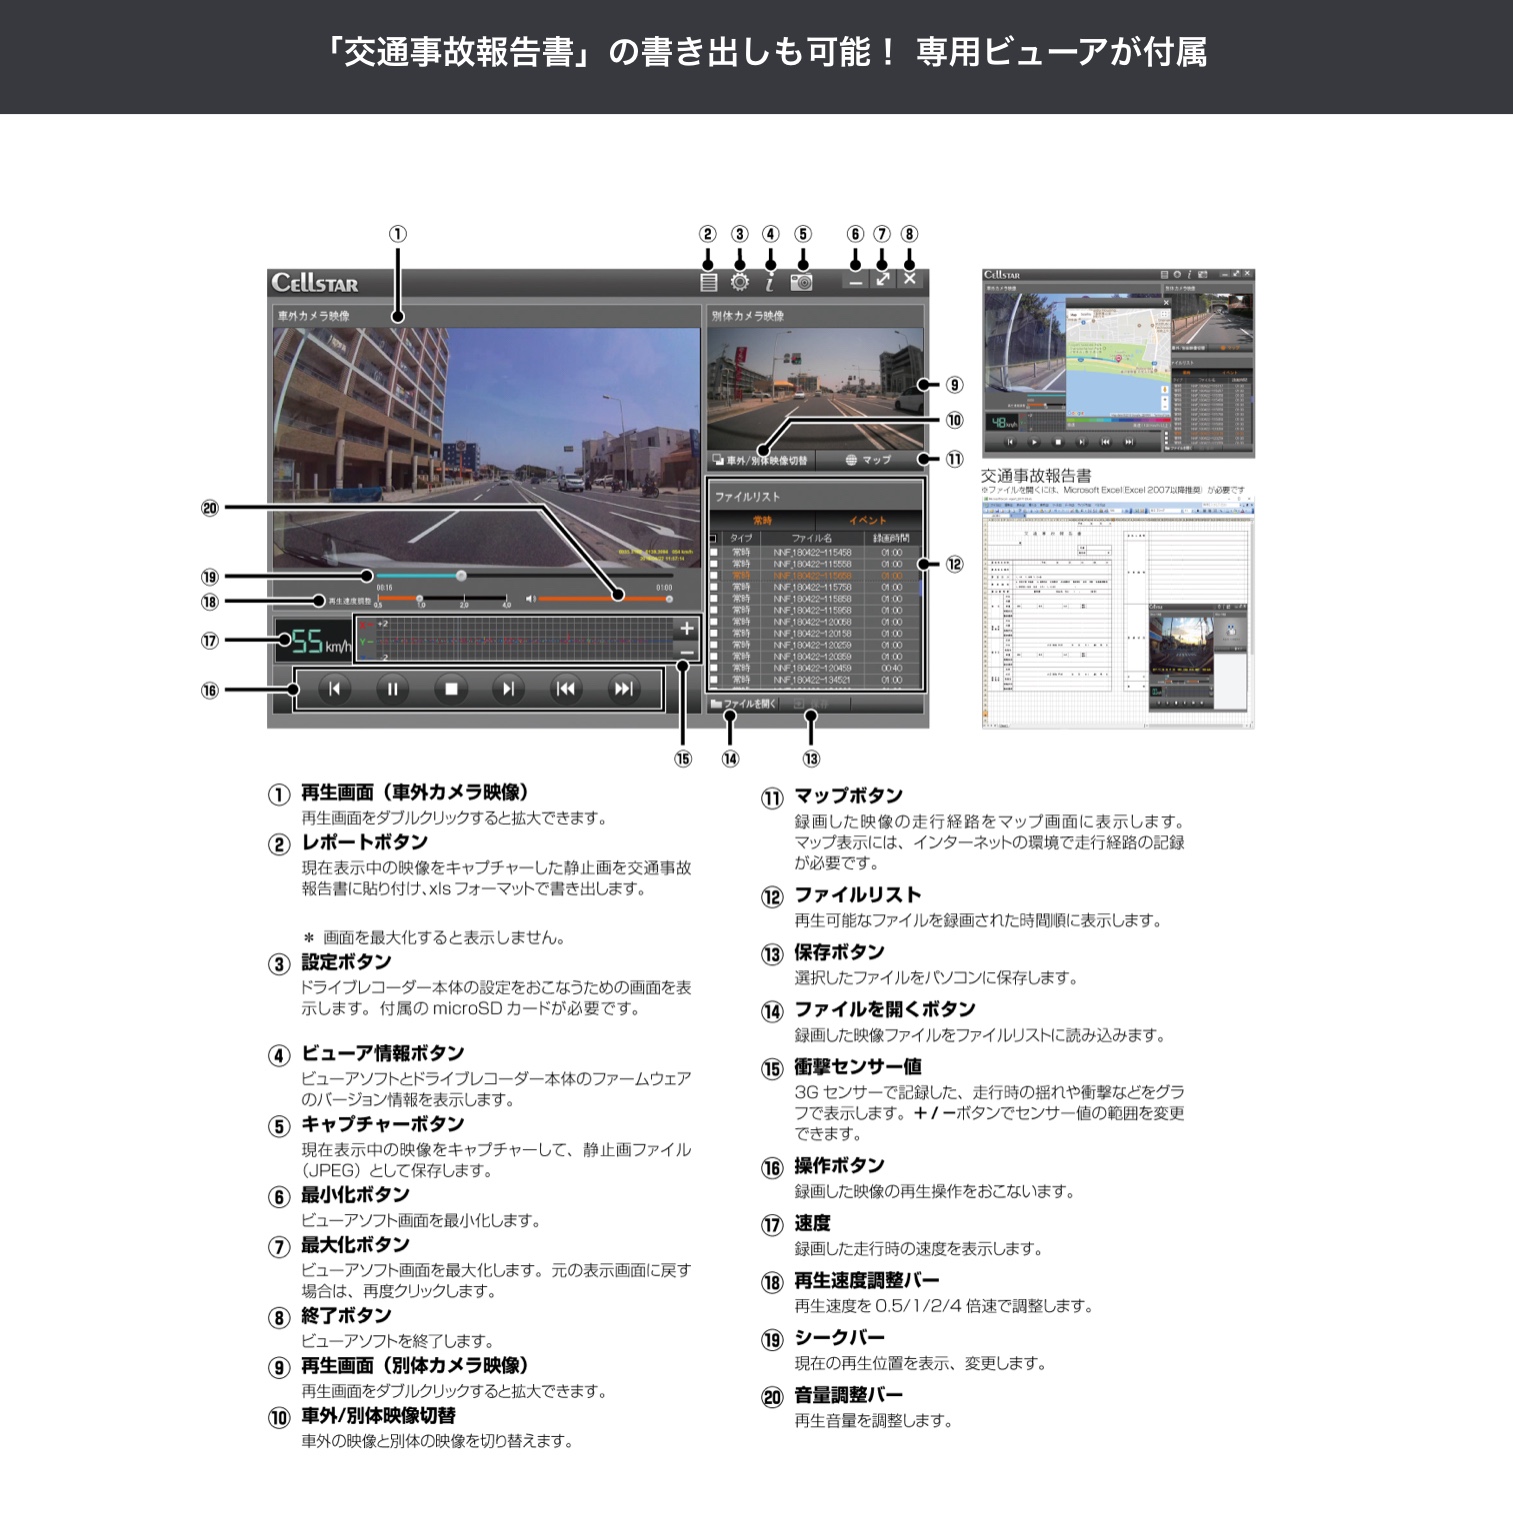The image size is (1513, 1527).
Task: Switch to the 常時 file list tab
Action: pyautogui.click(x=762, y=520)
